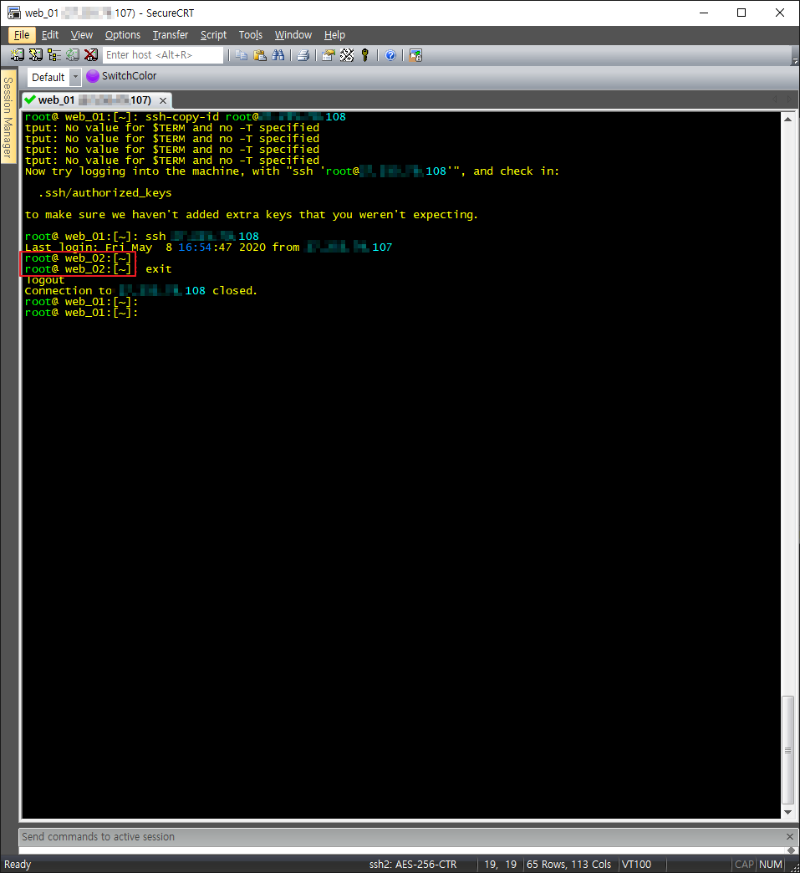The image size is (800, 873).
Task: Close the web_01 session tab
Action: [162, 100]
